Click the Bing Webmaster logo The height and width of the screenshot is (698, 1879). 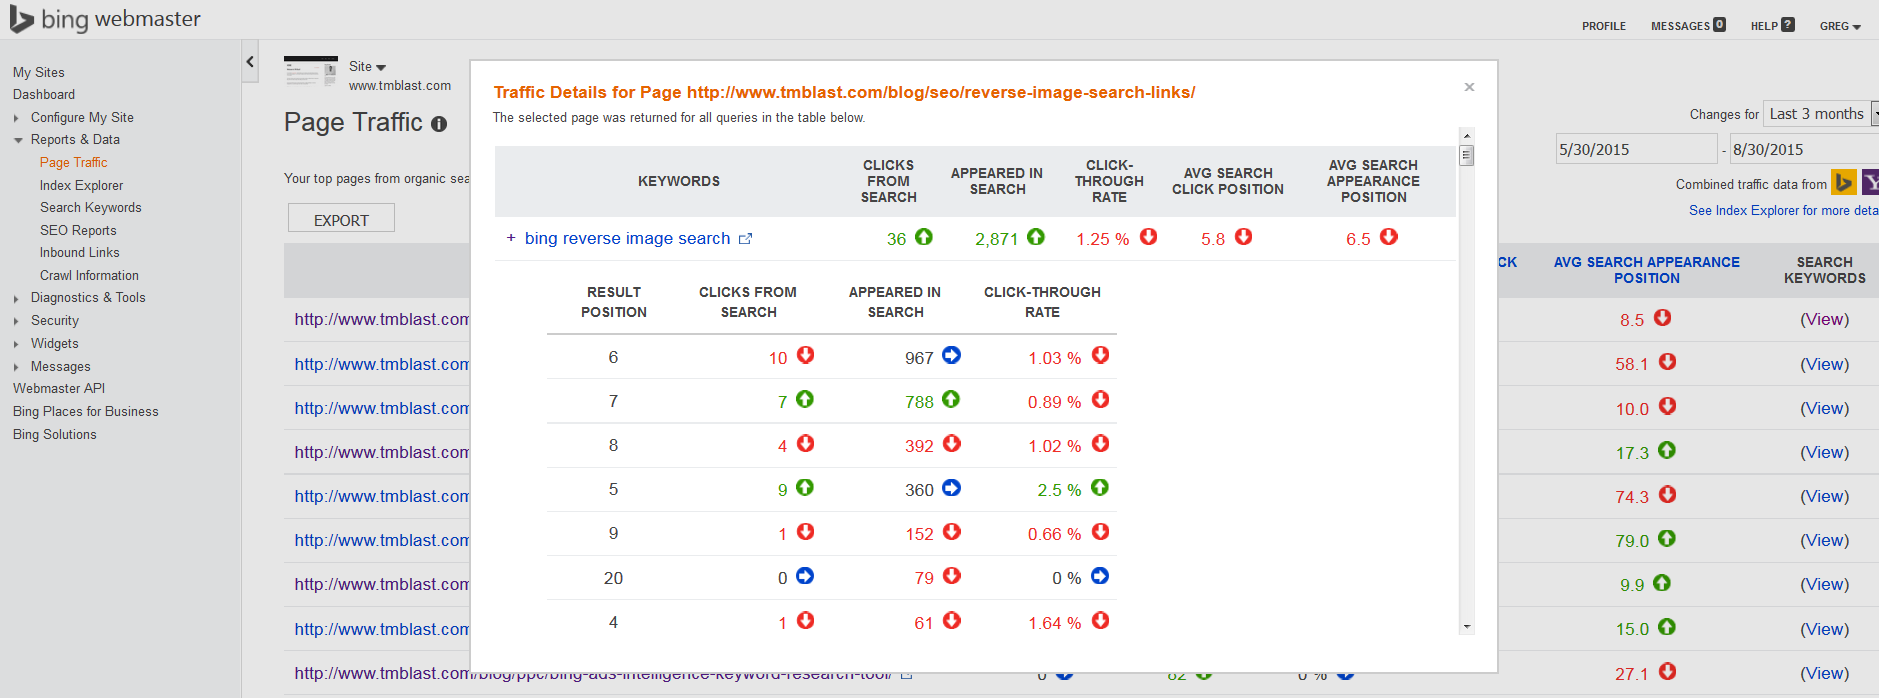tap(105, 19)
